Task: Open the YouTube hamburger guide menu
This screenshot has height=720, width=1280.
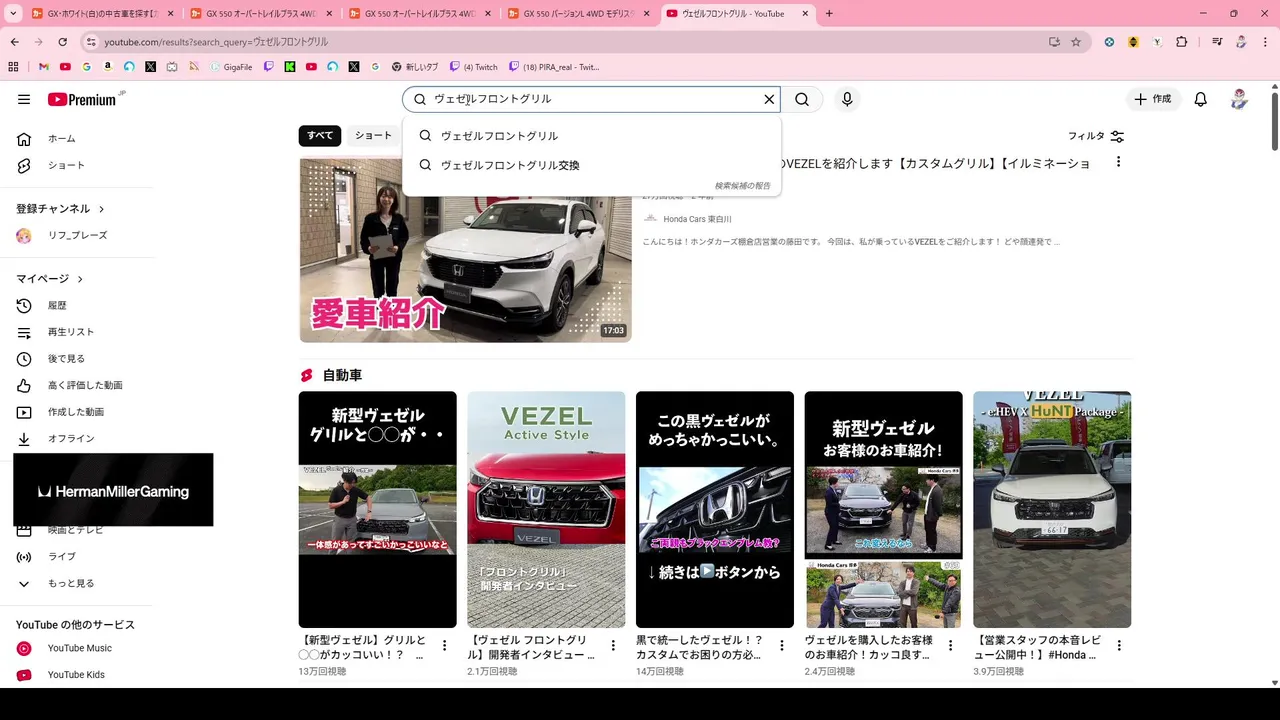Action: click(24, 99)
